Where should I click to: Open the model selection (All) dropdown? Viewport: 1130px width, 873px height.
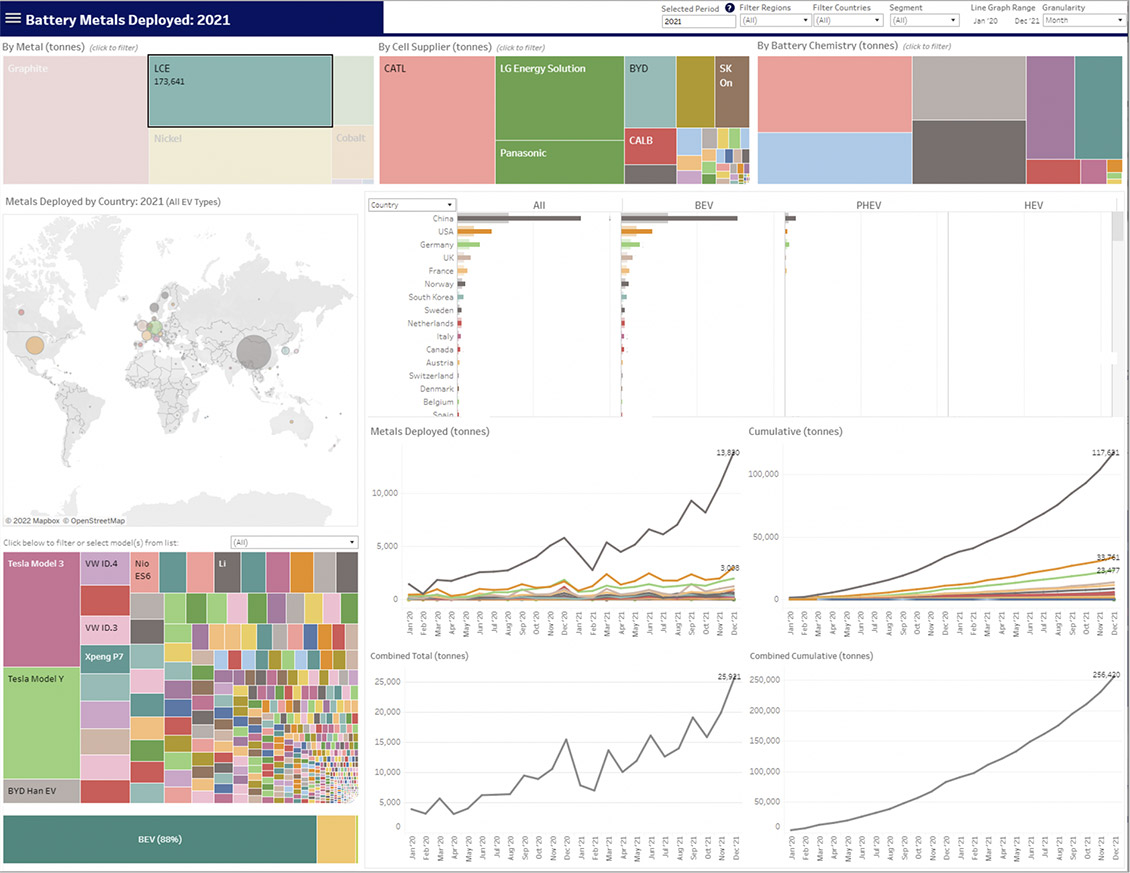tap(293, 542)
